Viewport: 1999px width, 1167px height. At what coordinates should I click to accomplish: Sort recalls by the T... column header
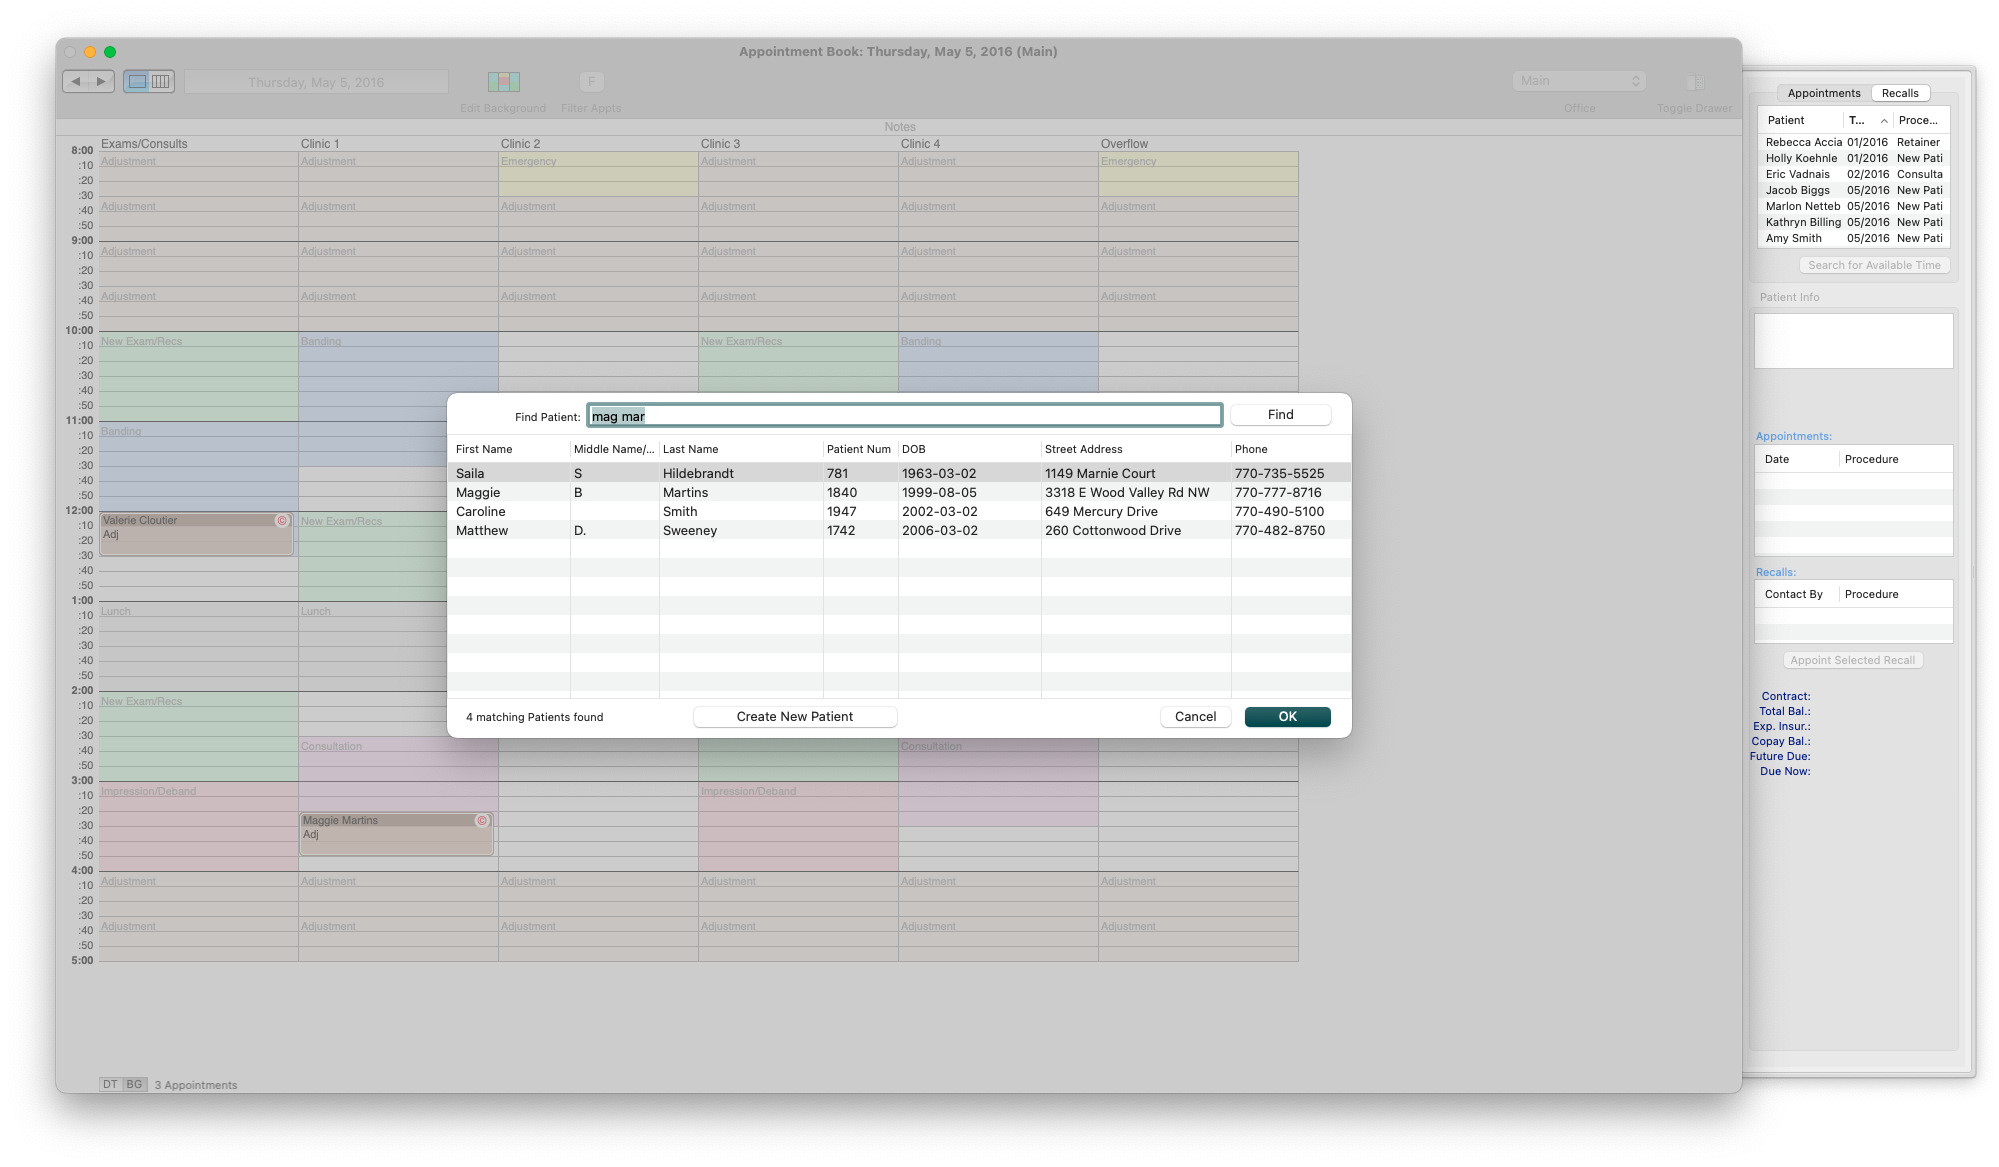point(1867,120)
